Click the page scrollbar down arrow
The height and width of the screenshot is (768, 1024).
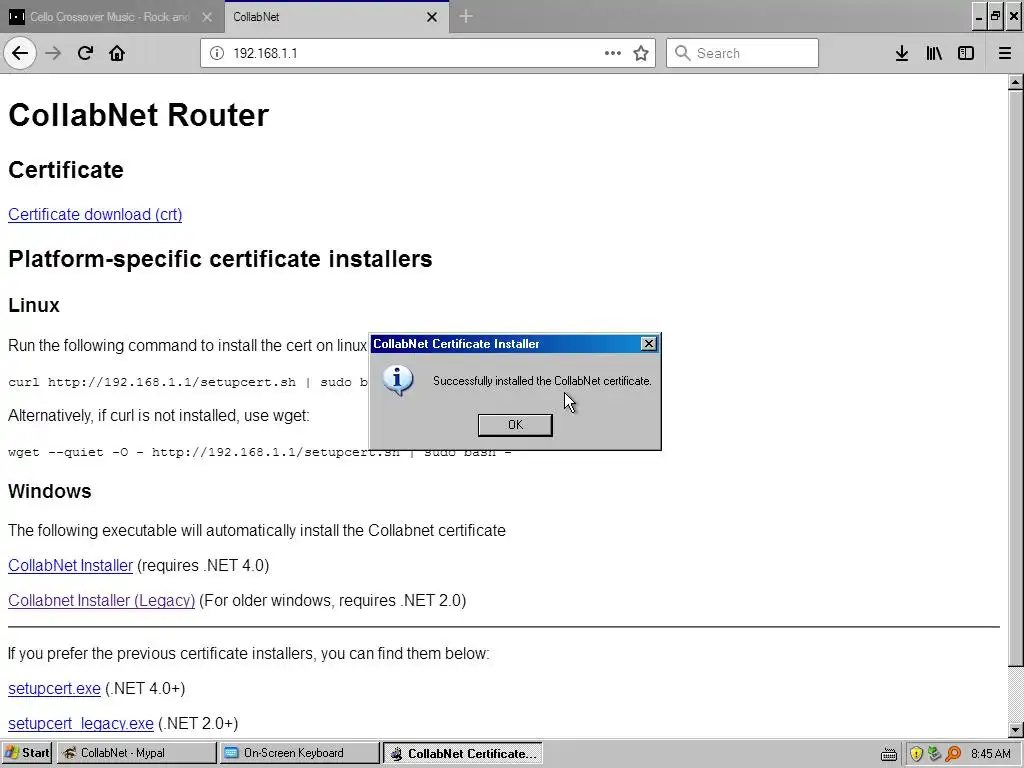[1016, 730]
